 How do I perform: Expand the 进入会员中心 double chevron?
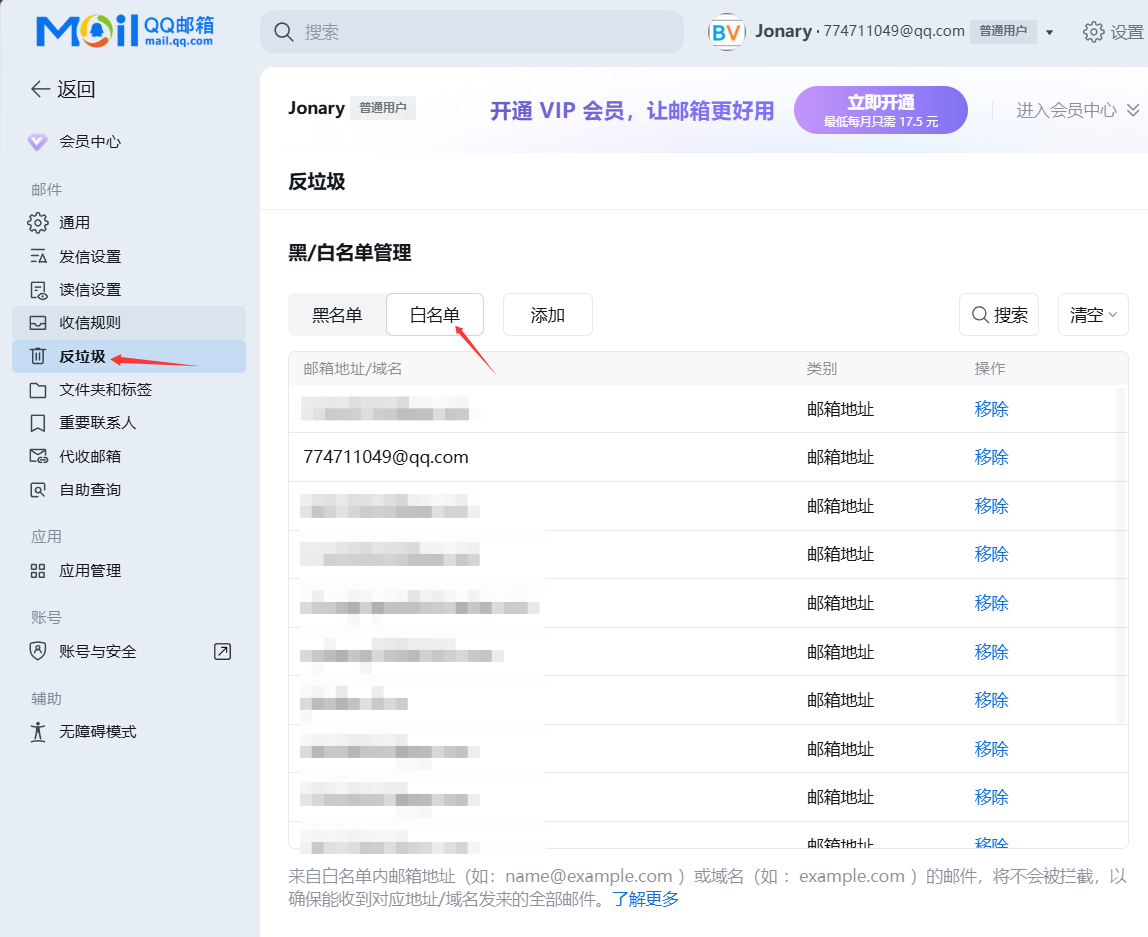[x=1133, y=110]
